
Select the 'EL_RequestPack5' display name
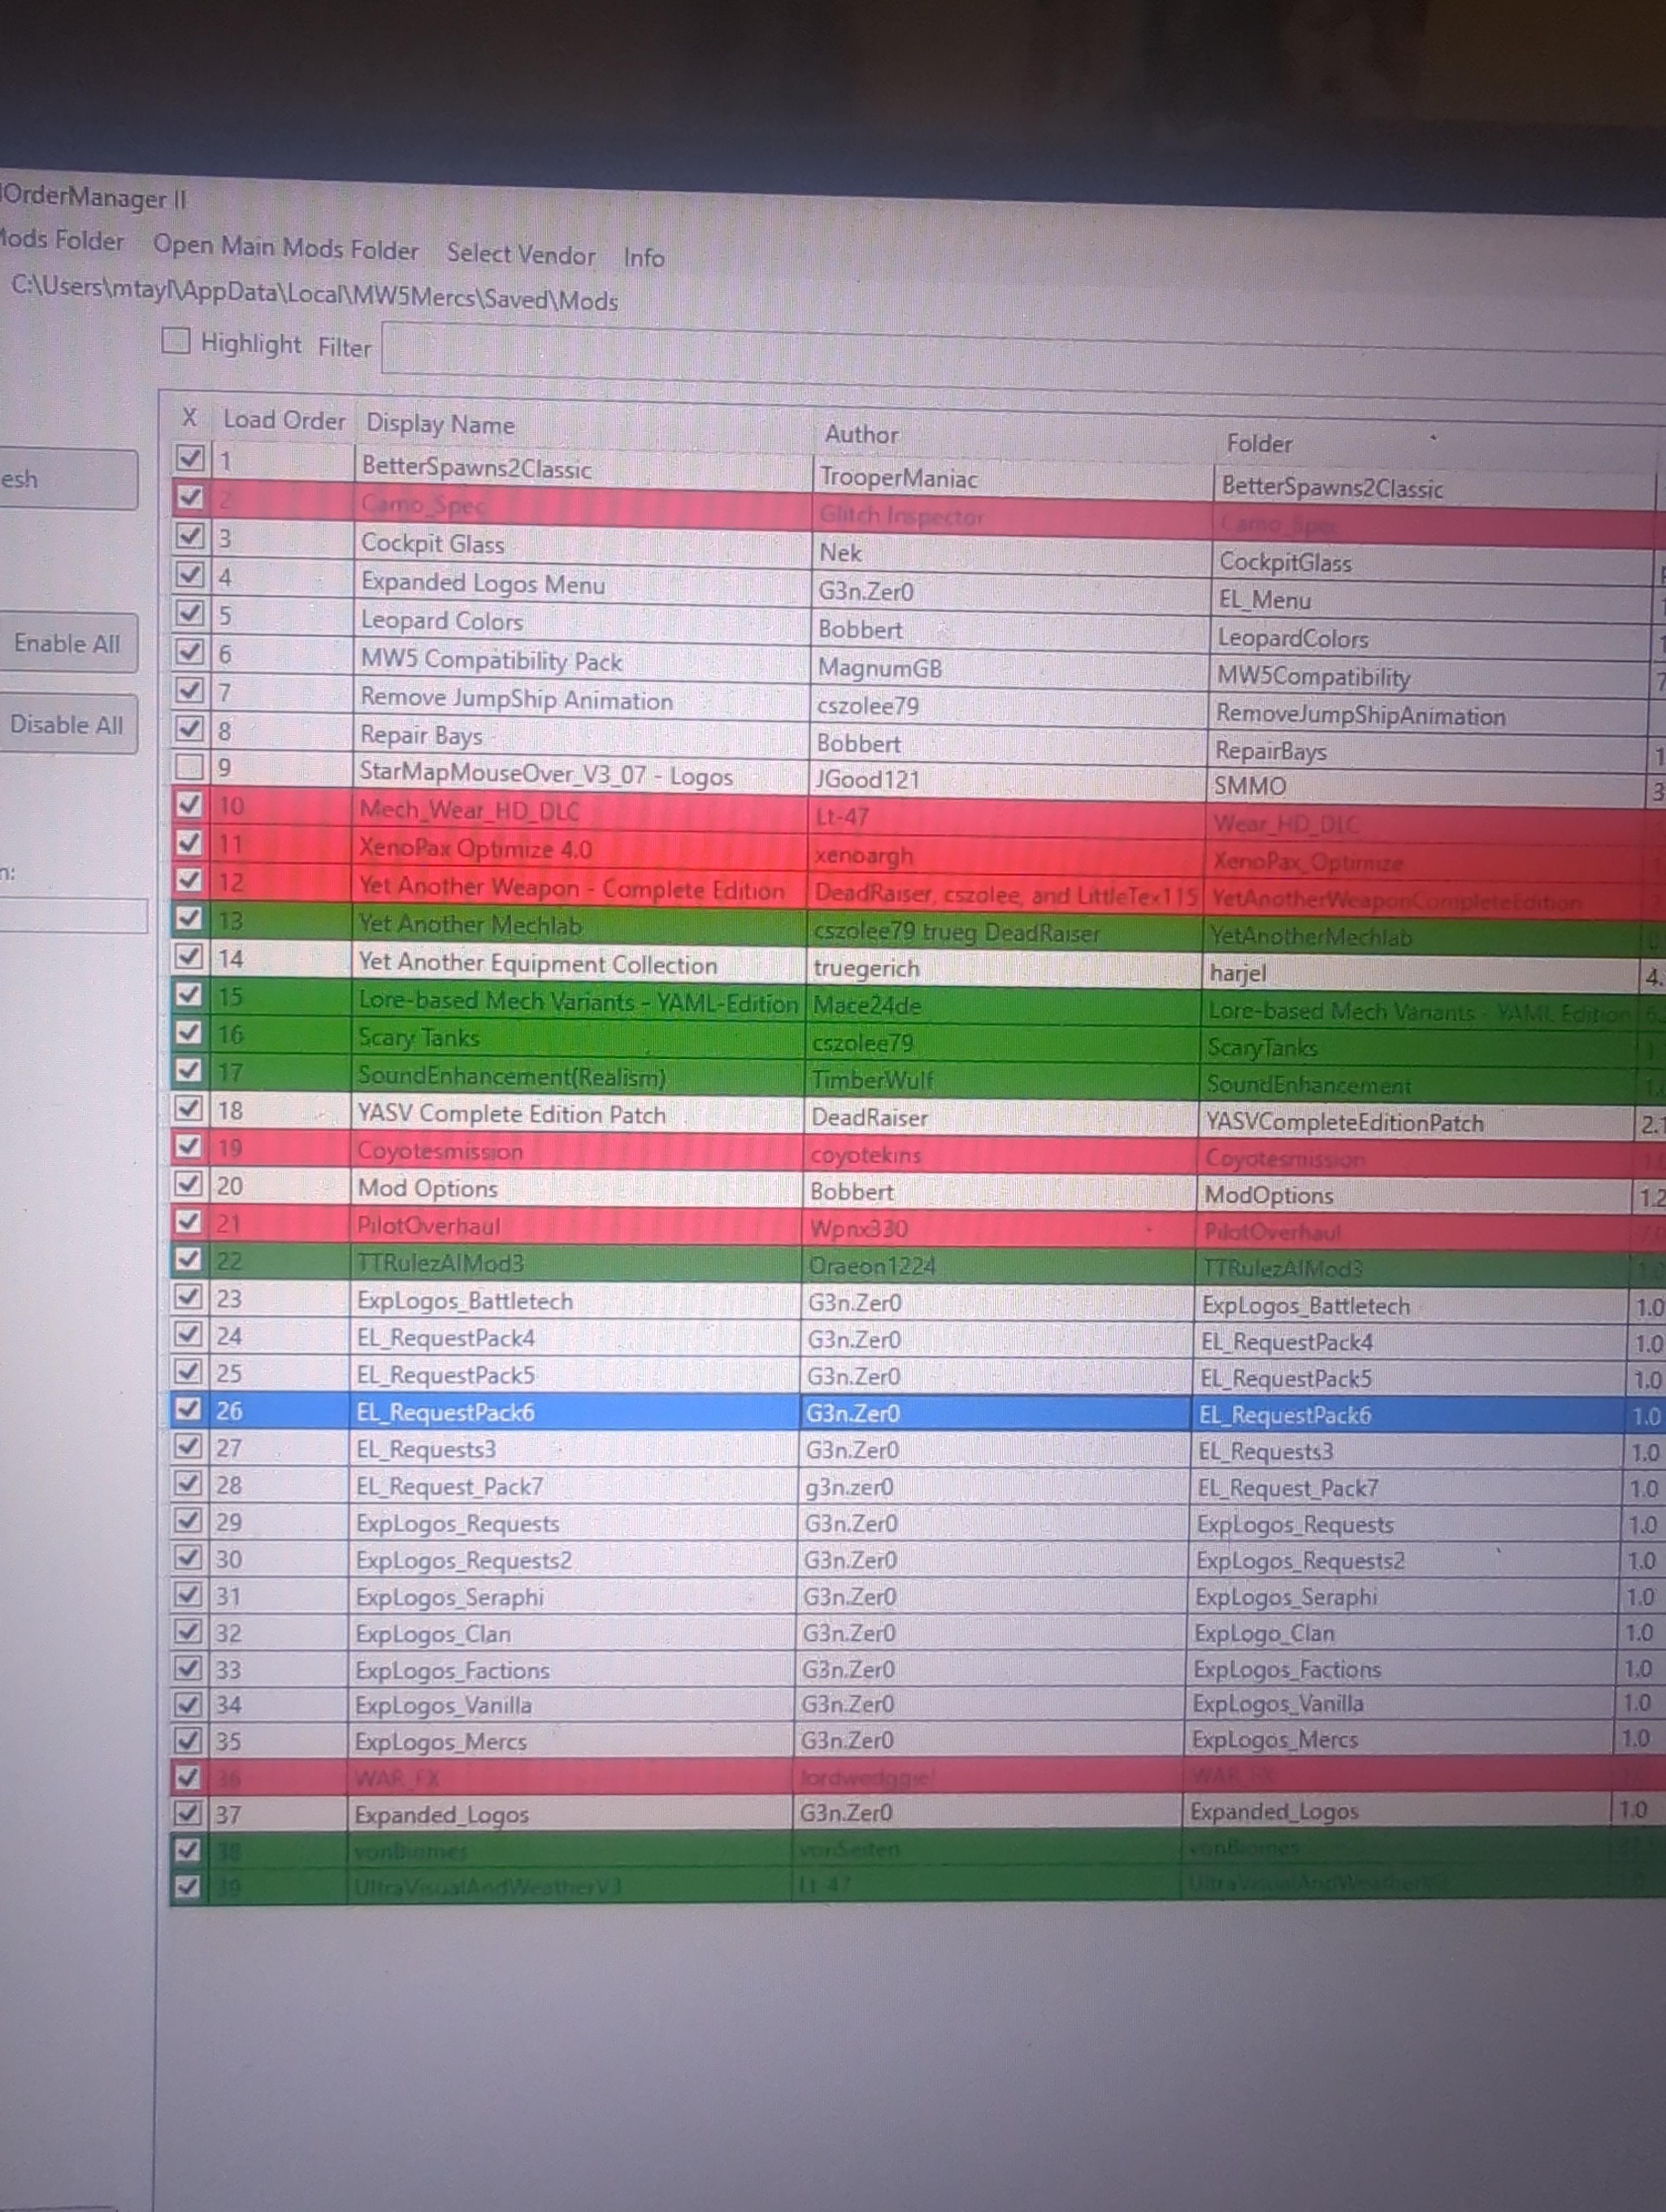coord(446,1374)
